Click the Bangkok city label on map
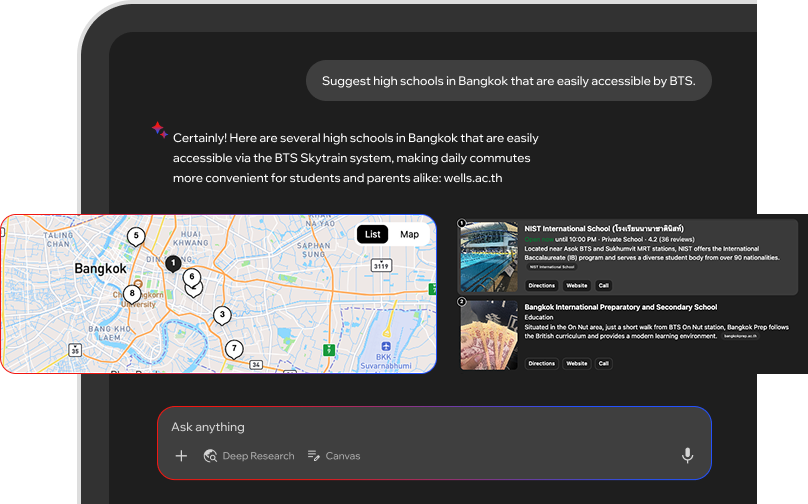This screenshot has width=808, height=504. pos(100,268)
